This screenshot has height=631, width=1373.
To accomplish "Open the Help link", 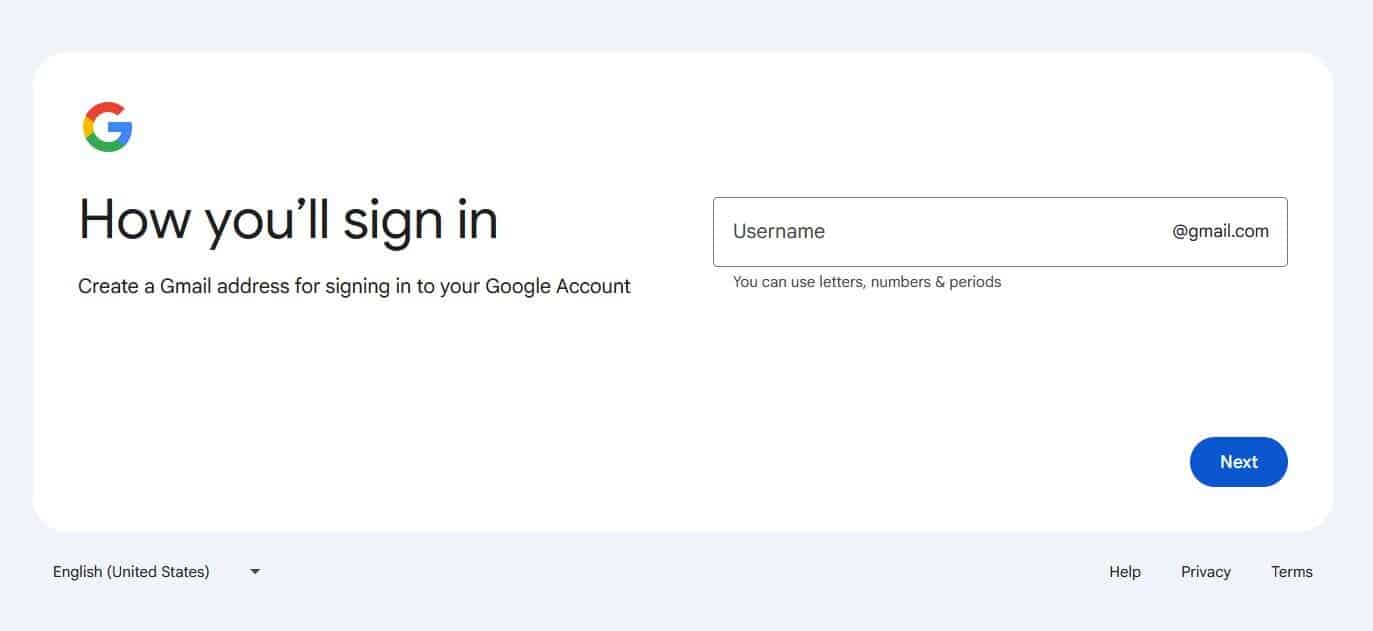I will [1125, 572].
